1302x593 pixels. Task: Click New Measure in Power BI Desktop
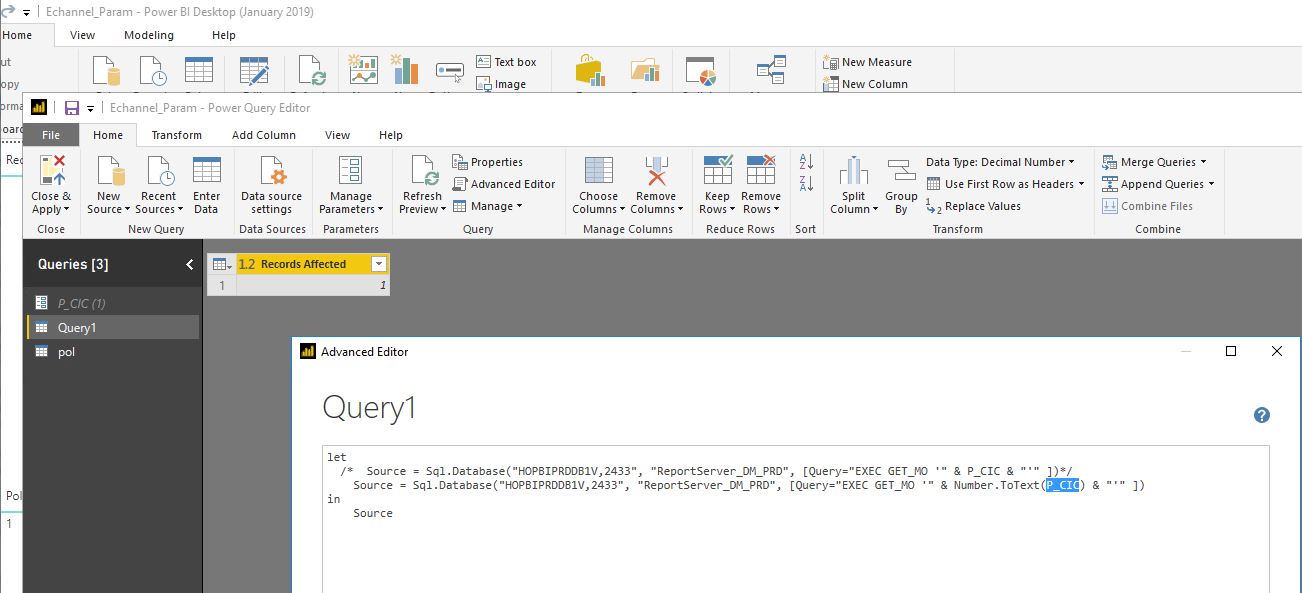tap(867, 62)
